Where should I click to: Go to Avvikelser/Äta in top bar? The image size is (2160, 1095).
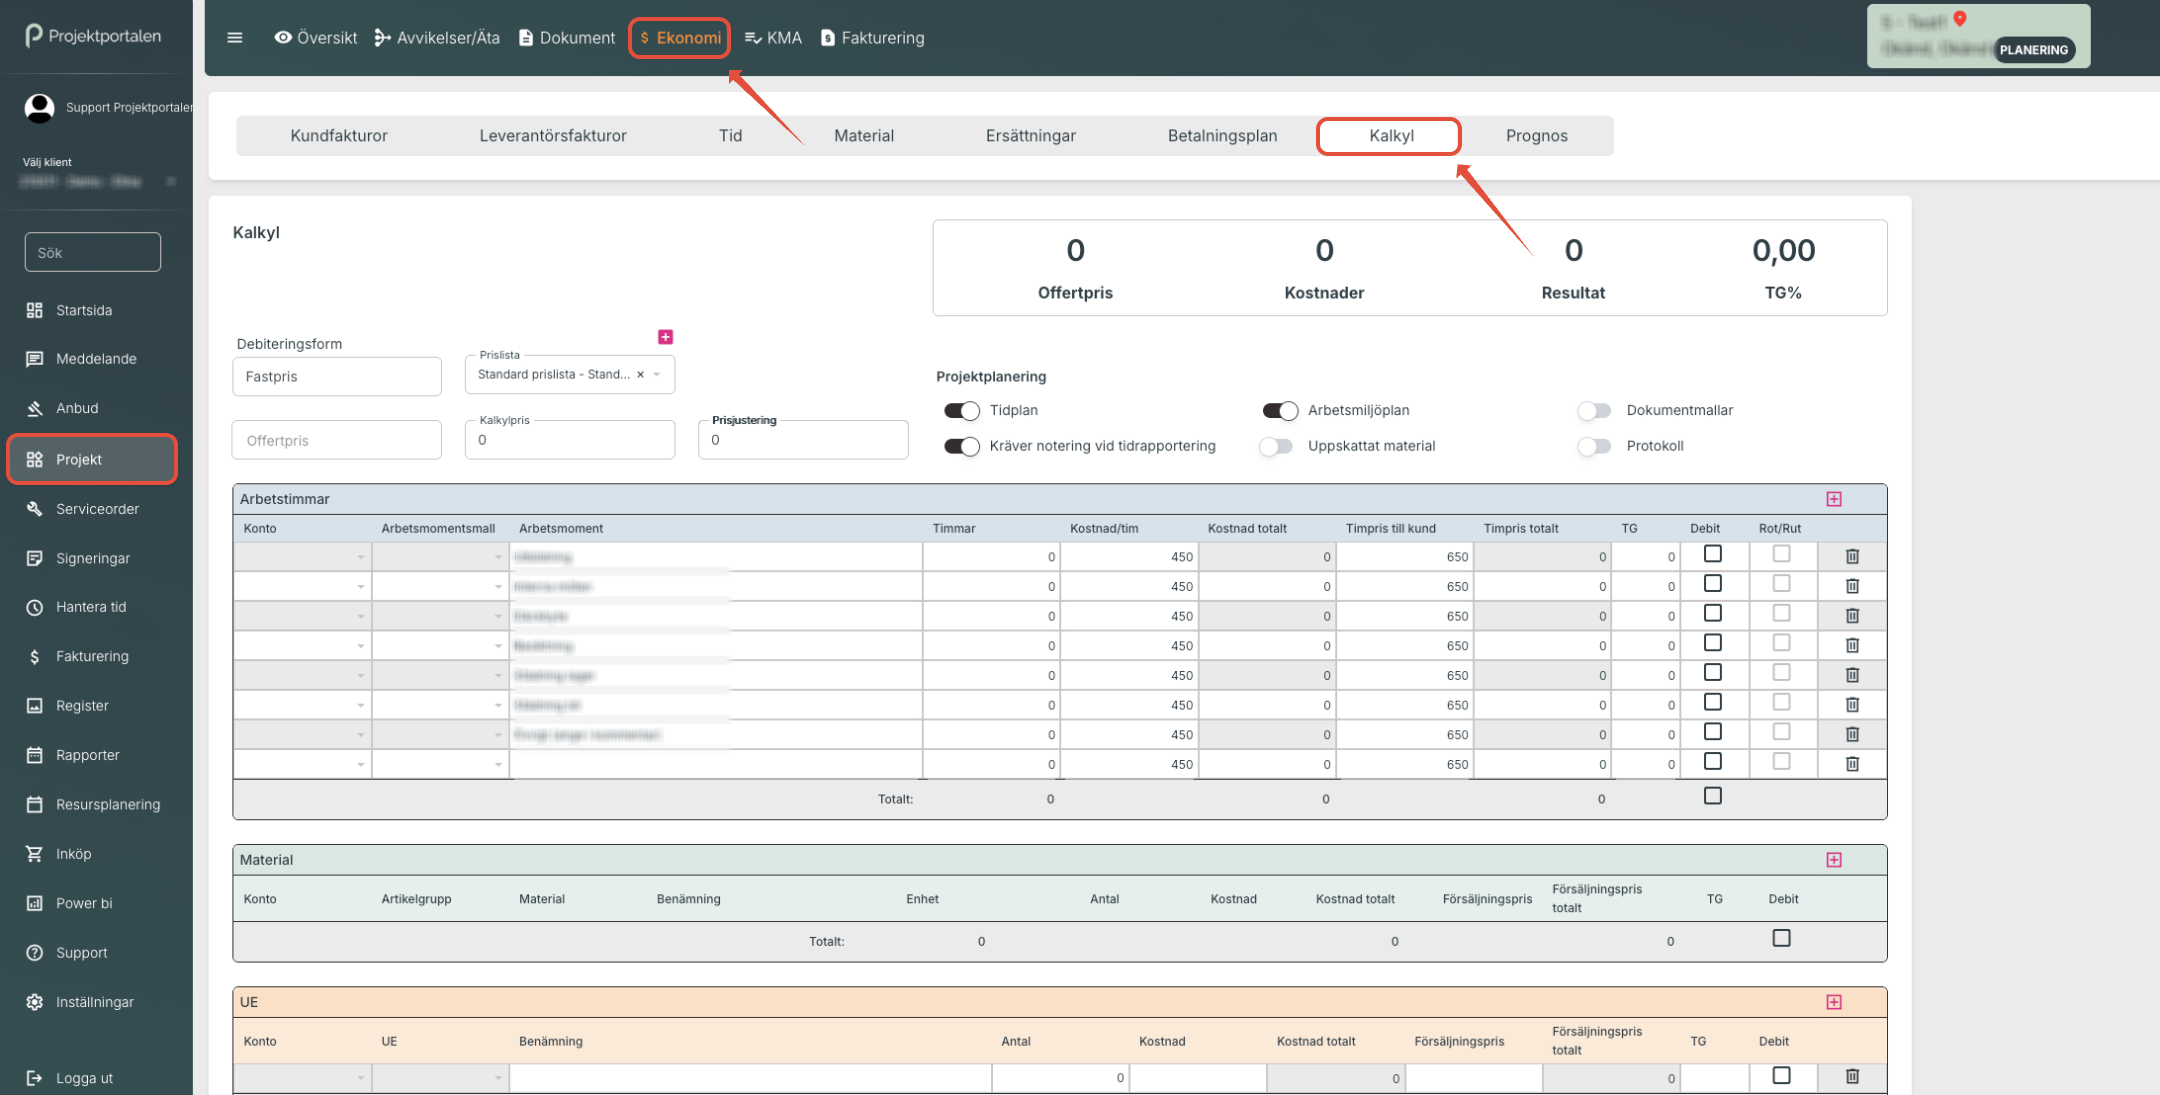click(437, 38)
